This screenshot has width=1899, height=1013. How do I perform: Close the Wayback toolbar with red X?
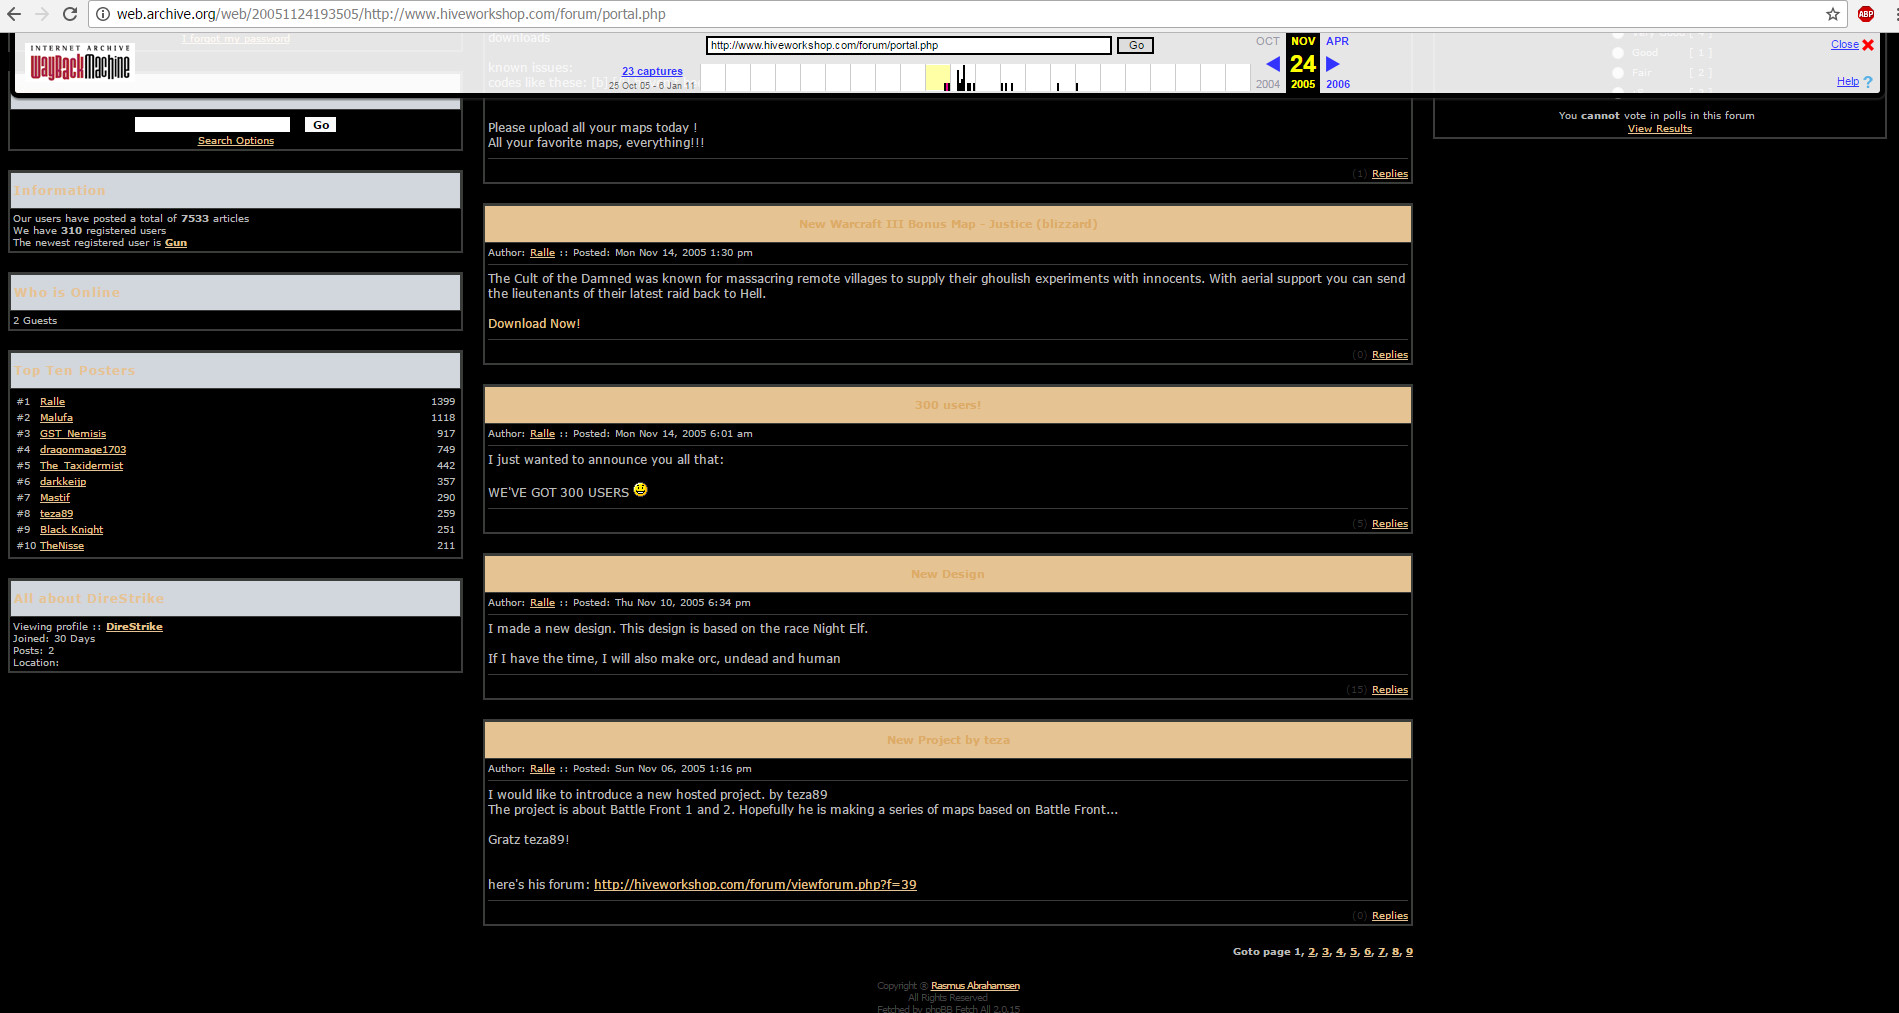(x=1867, y=45)
